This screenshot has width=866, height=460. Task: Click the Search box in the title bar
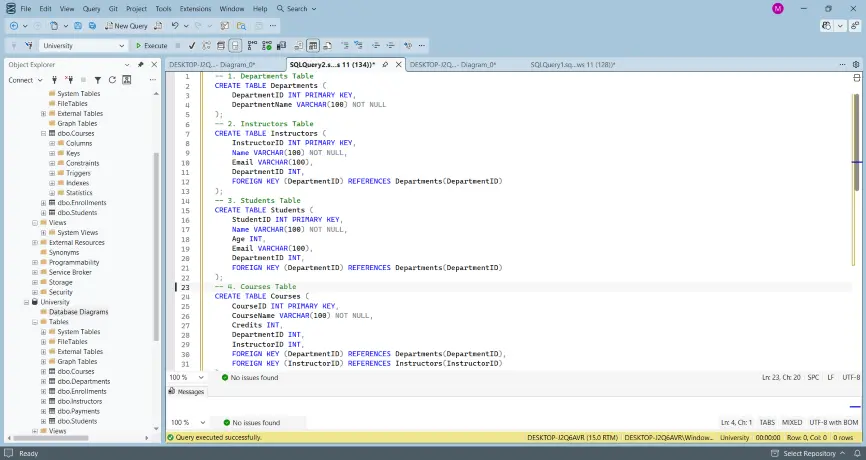click(297, 9)
